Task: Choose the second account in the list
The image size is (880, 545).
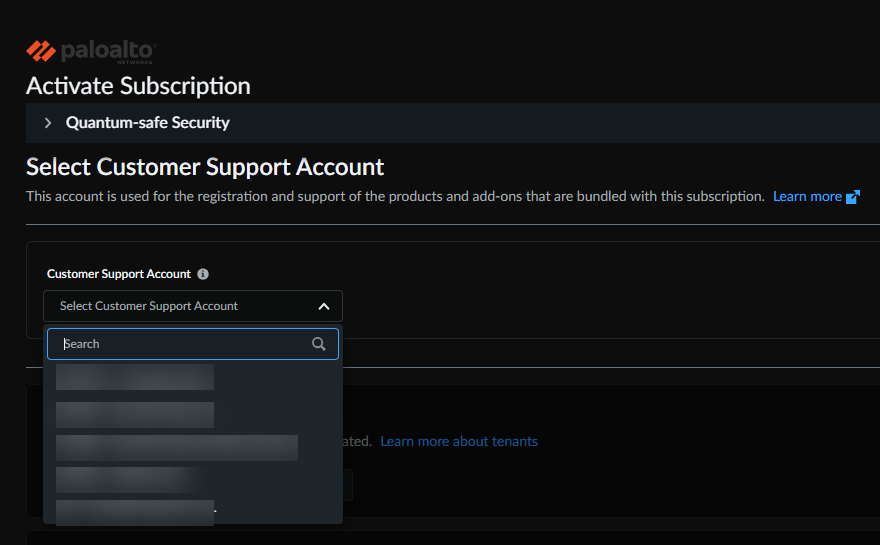Action: [135, 415]
